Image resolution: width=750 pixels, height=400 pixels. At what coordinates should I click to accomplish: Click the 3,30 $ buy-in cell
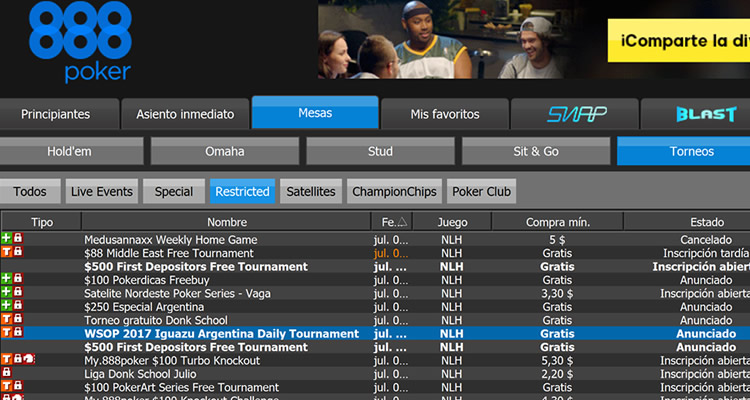557,293
